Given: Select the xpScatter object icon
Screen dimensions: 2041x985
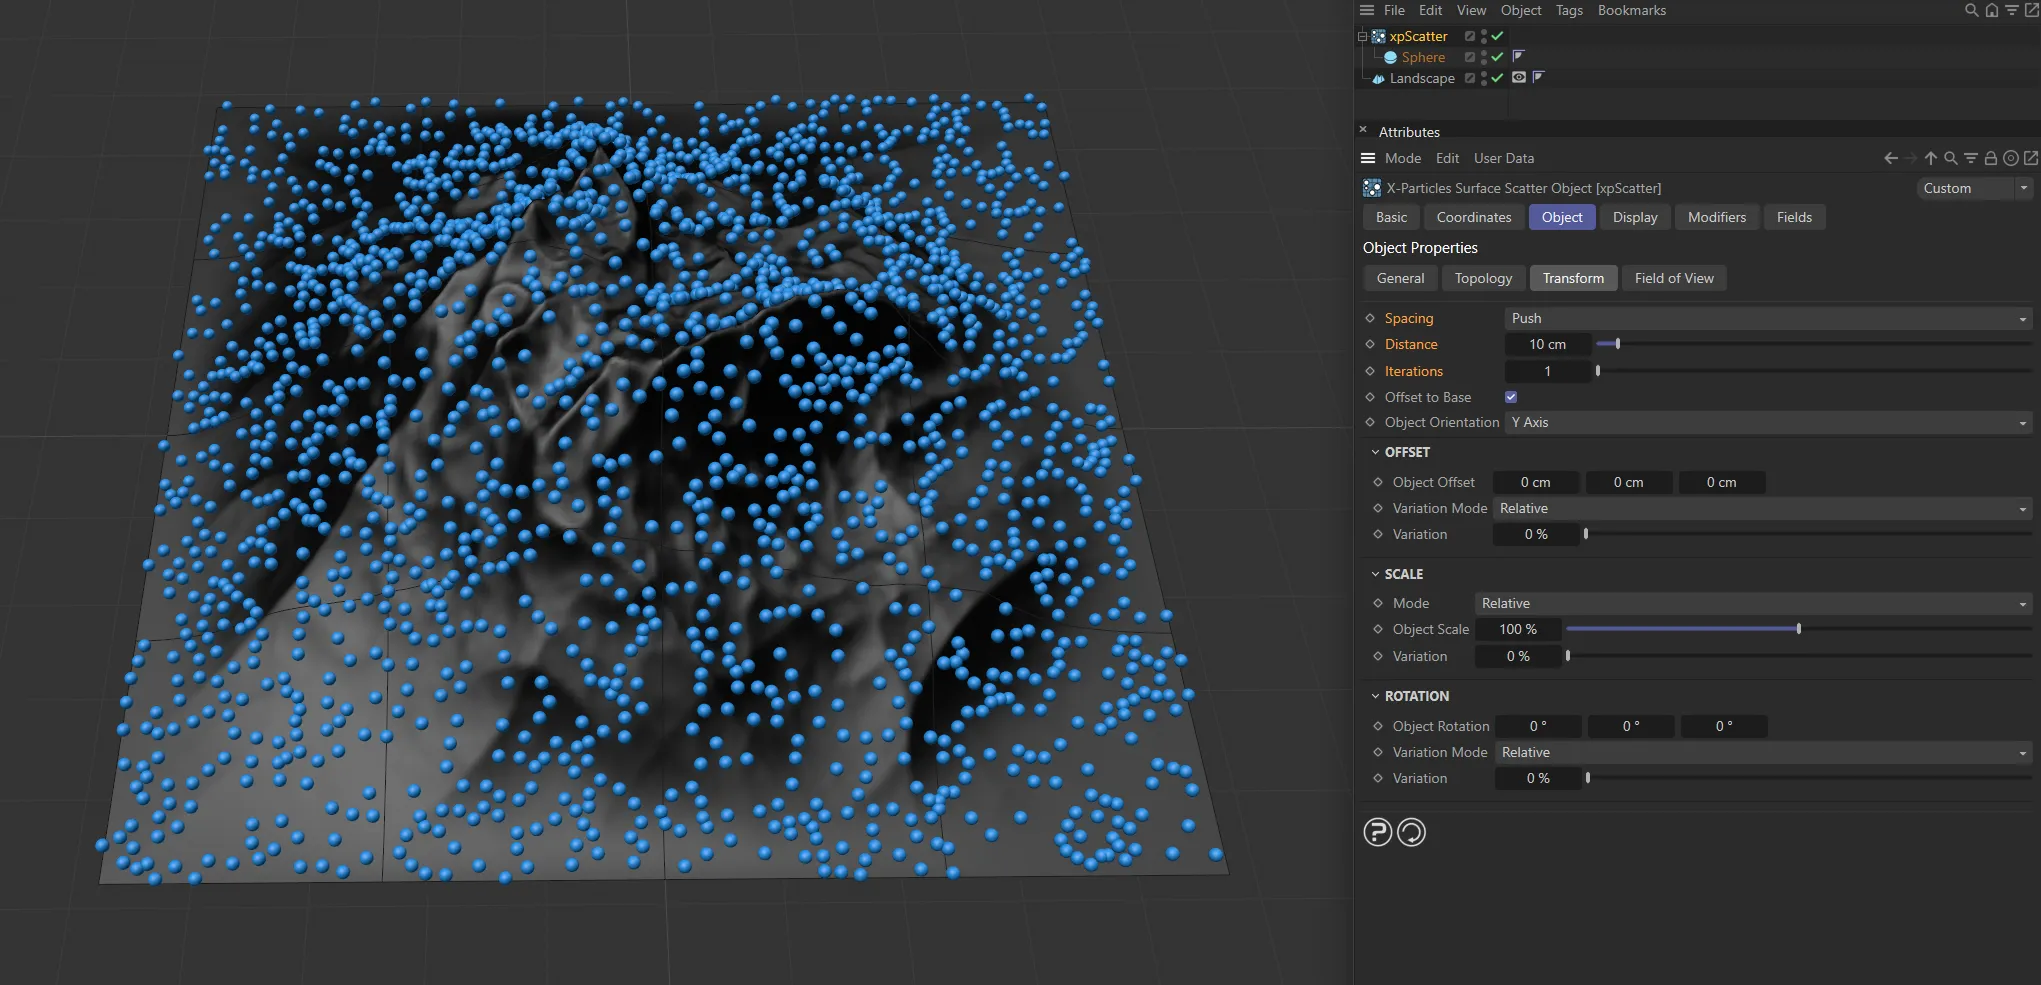Looking at the screenshot, I should pos(1378,36).
